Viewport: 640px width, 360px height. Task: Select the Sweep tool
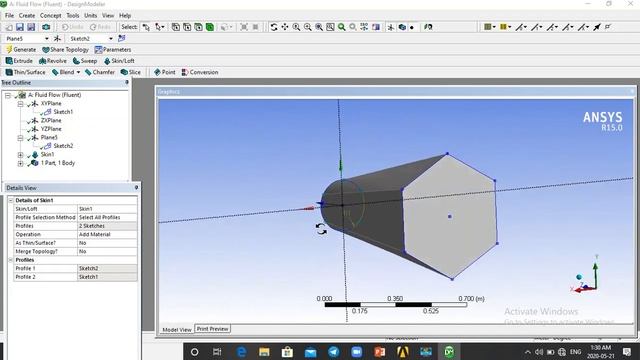tap(85, 61)
